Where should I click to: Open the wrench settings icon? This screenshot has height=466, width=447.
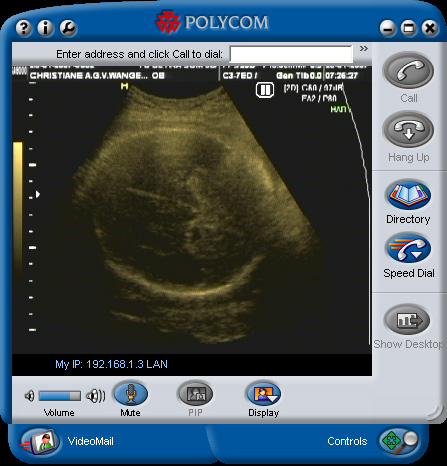68,28
